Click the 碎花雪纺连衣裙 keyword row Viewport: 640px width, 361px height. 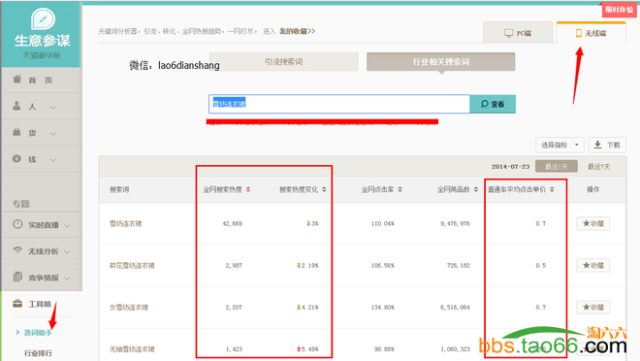click(x=132, y=265)
